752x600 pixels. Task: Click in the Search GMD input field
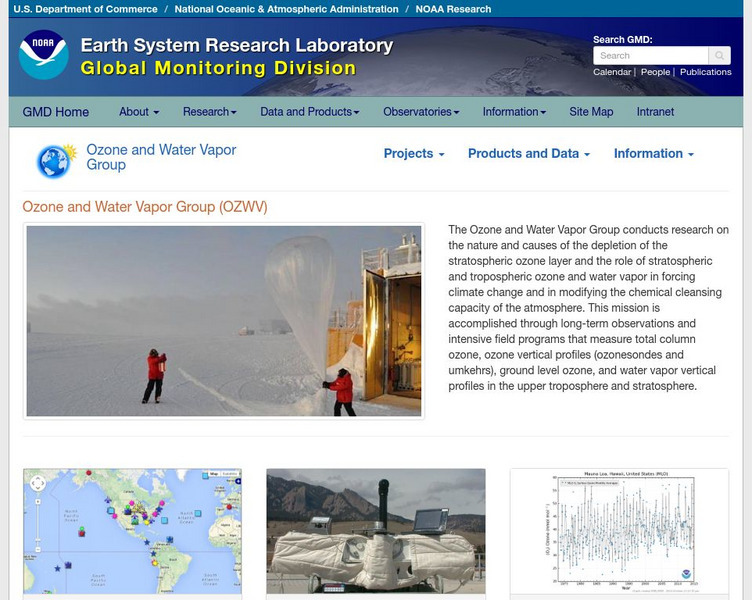click(651, 56)
